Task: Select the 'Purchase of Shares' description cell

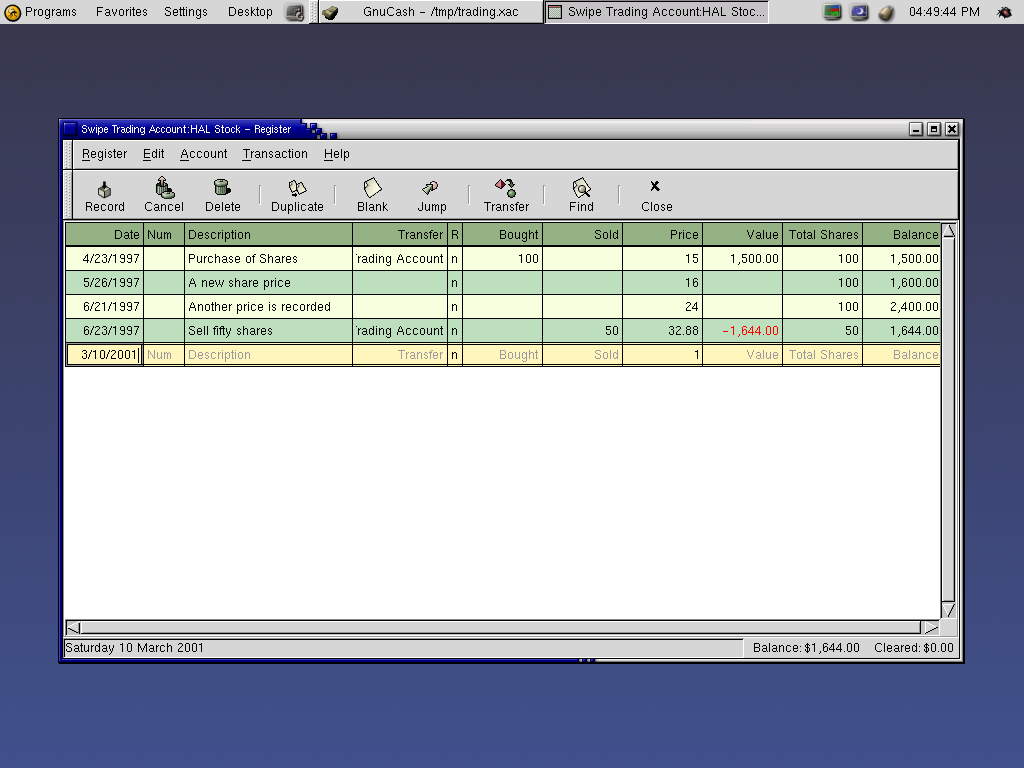Action: [x=268, y=259]
